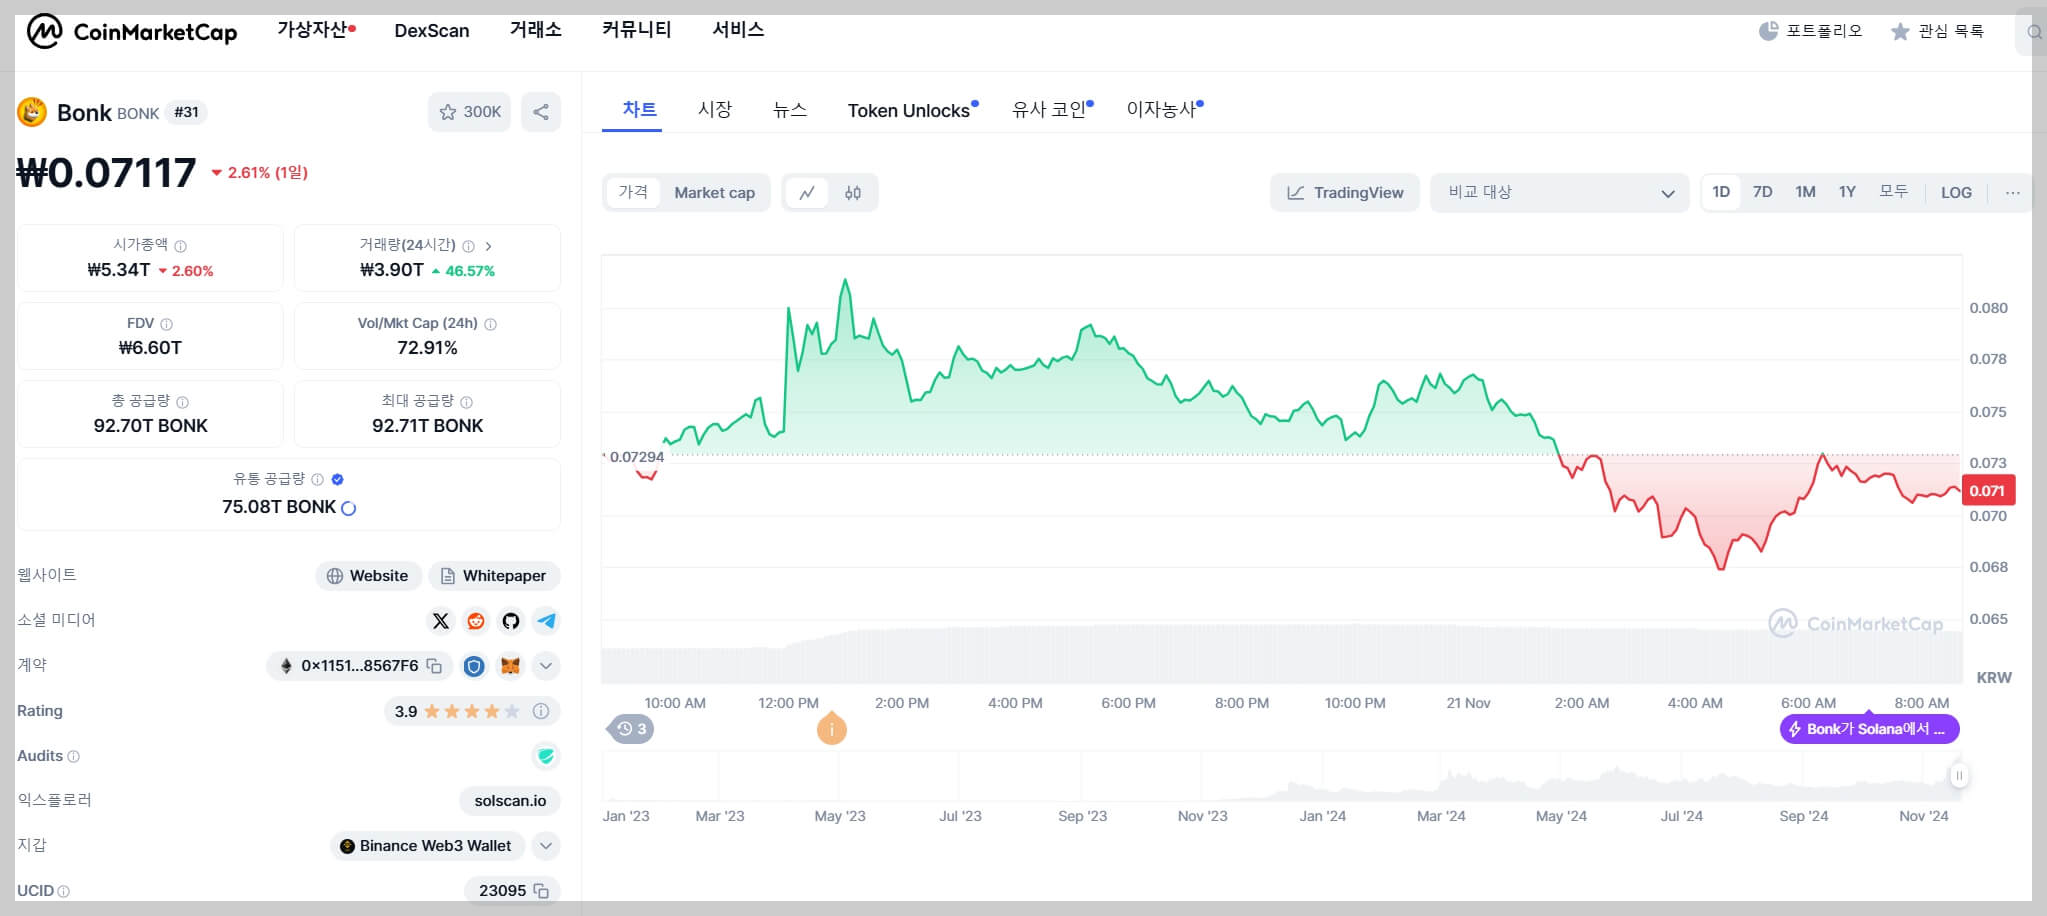Viewport: 2047px width, 916px height.
Task: Open Bonk's Reddit page
Action: point(476,621)
